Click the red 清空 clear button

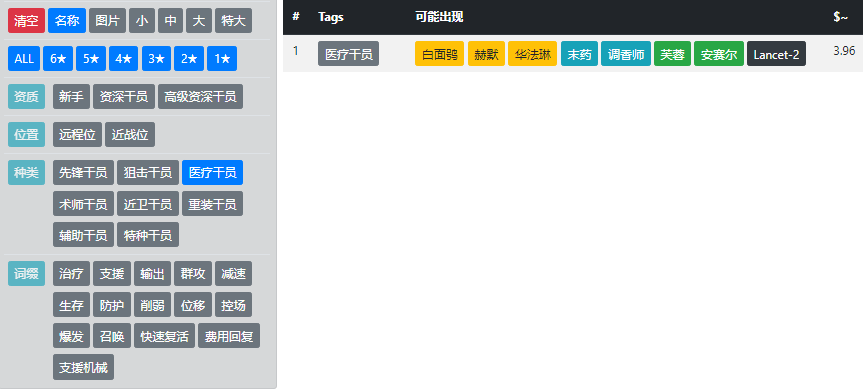coord(26,20)
